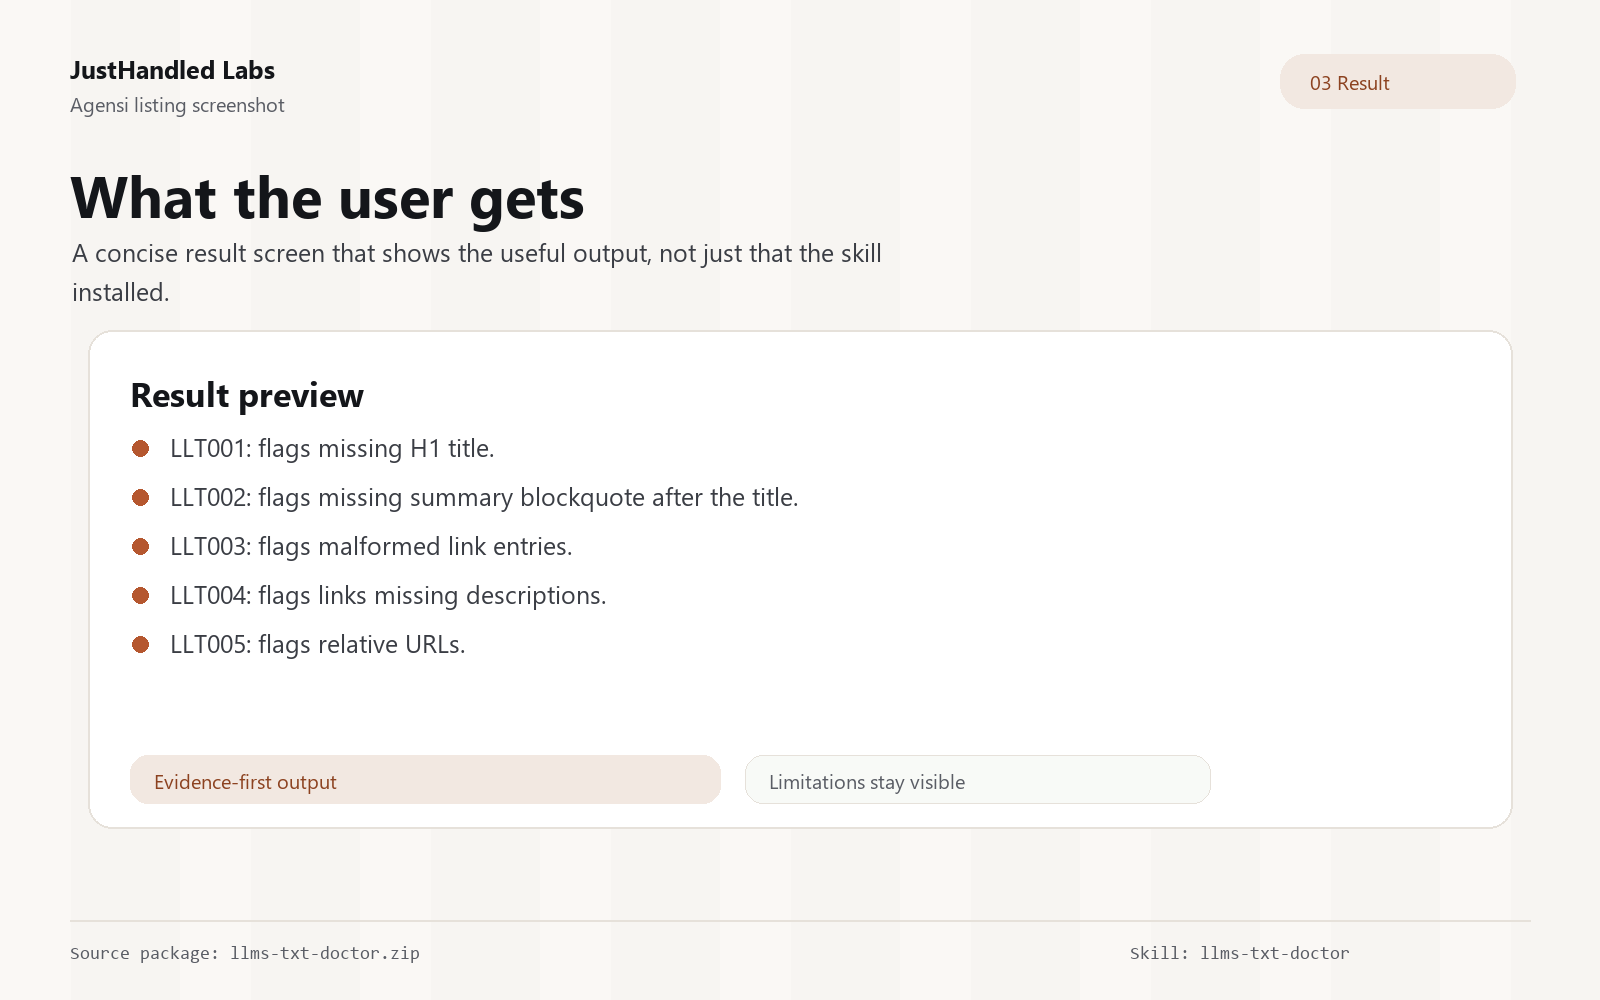Select the 03 Result badge
This screenshot has height=1000, width=1600.
click(x=1397, y=82)
